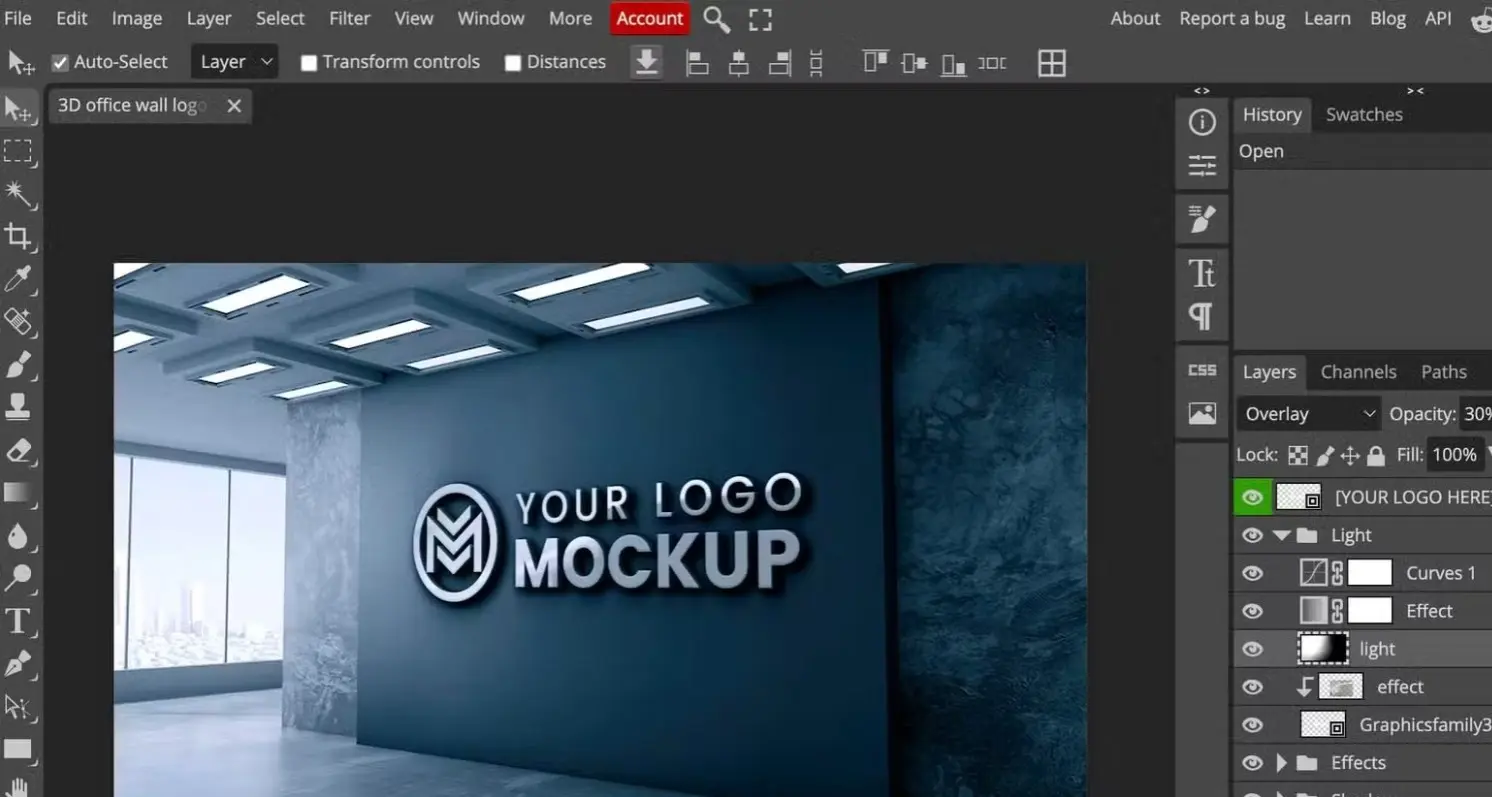Close the 3D office wall logo tab
Viewport: 1492px width, 797px height.
[x=234, y=106]
